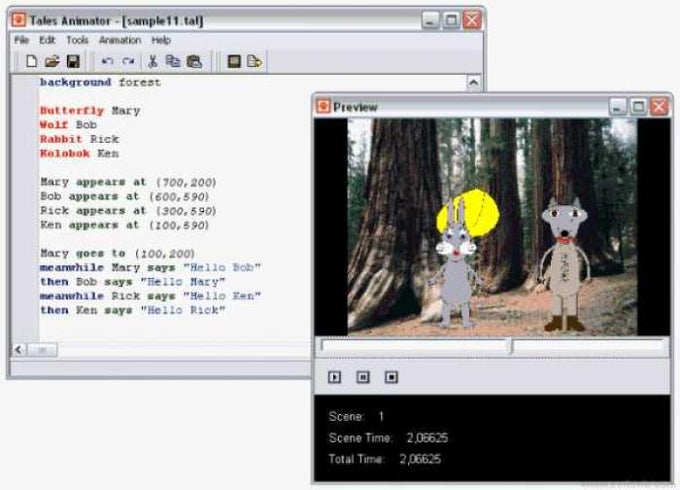Open the Tools menu
Viewport: 680px width, 490px height.
(77, 40)
